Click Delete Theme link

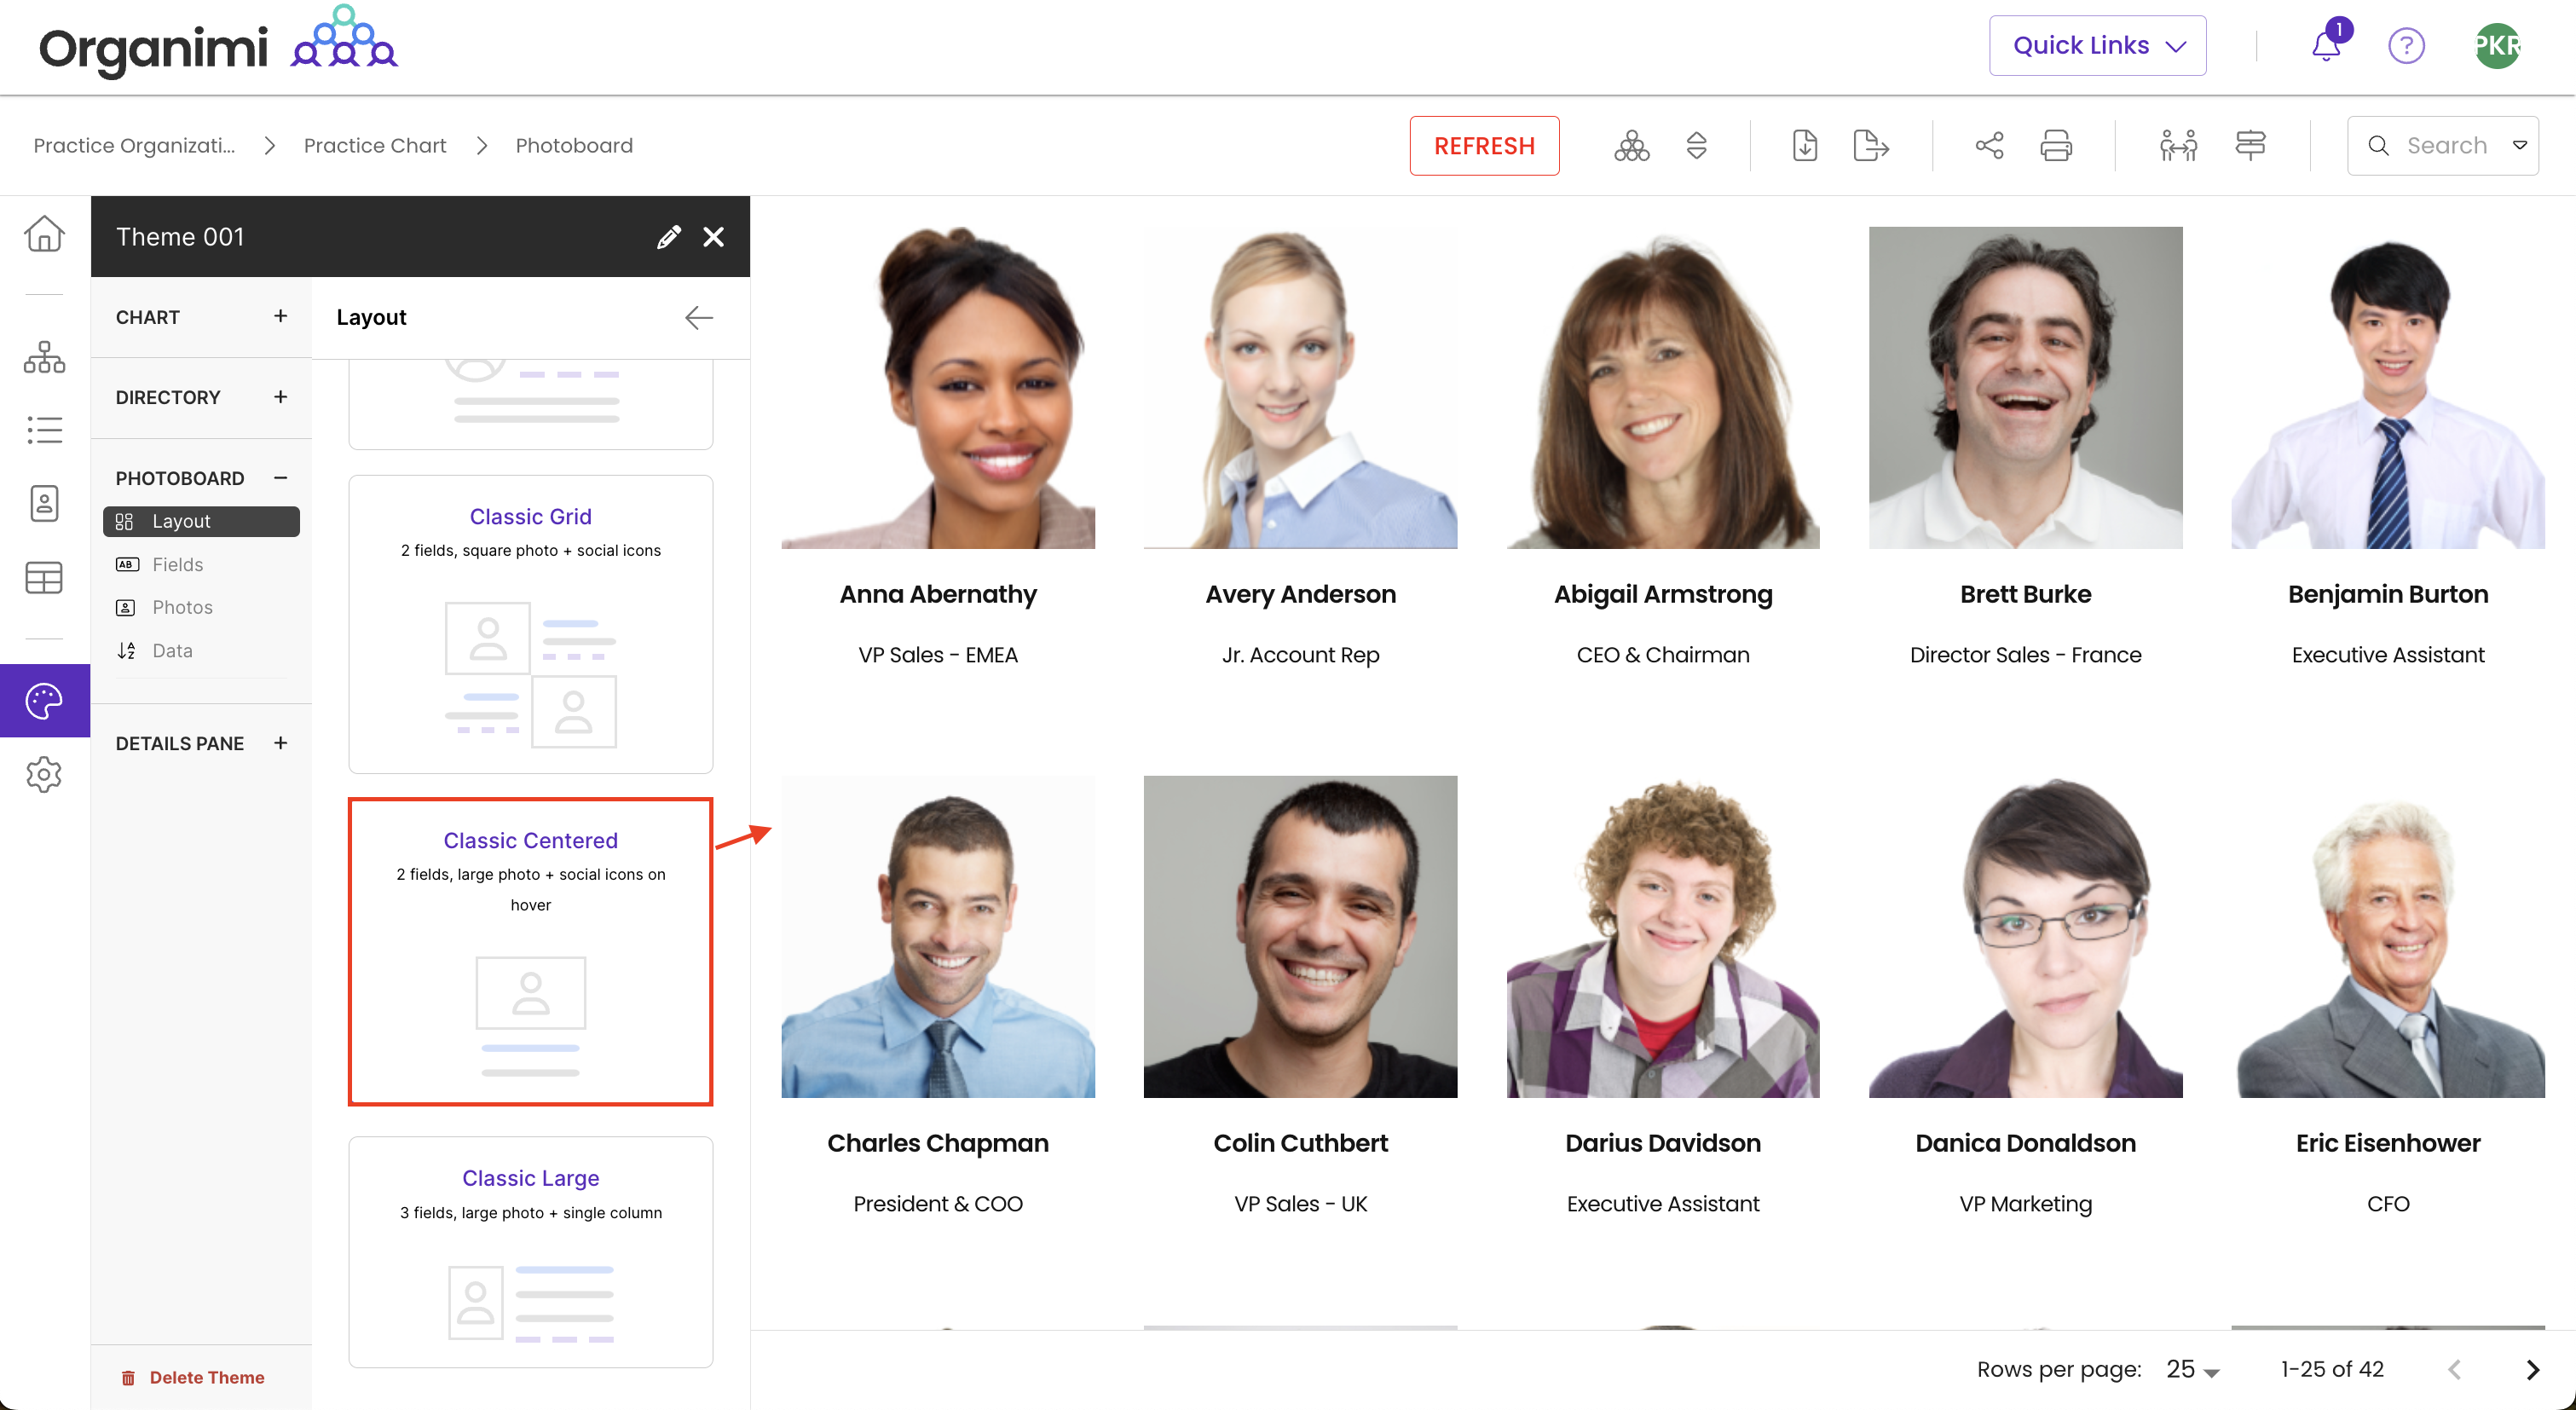(207, 1378)
